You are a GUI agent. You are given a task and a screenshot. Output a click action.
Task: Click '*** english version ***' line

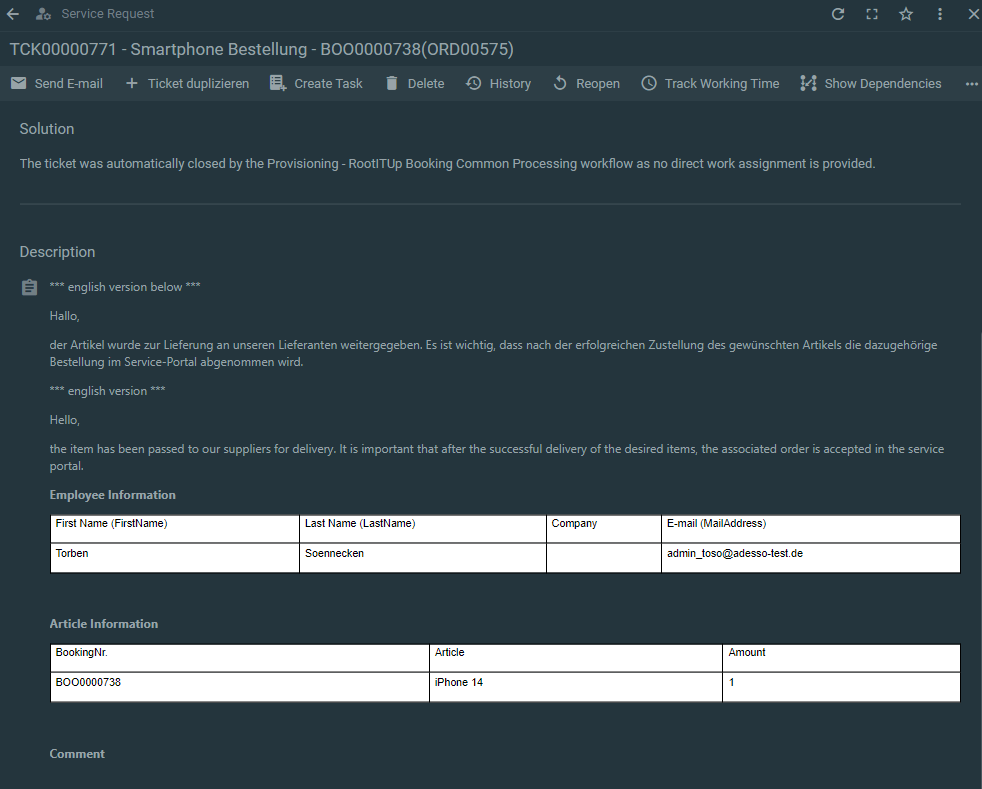[108, 391]
